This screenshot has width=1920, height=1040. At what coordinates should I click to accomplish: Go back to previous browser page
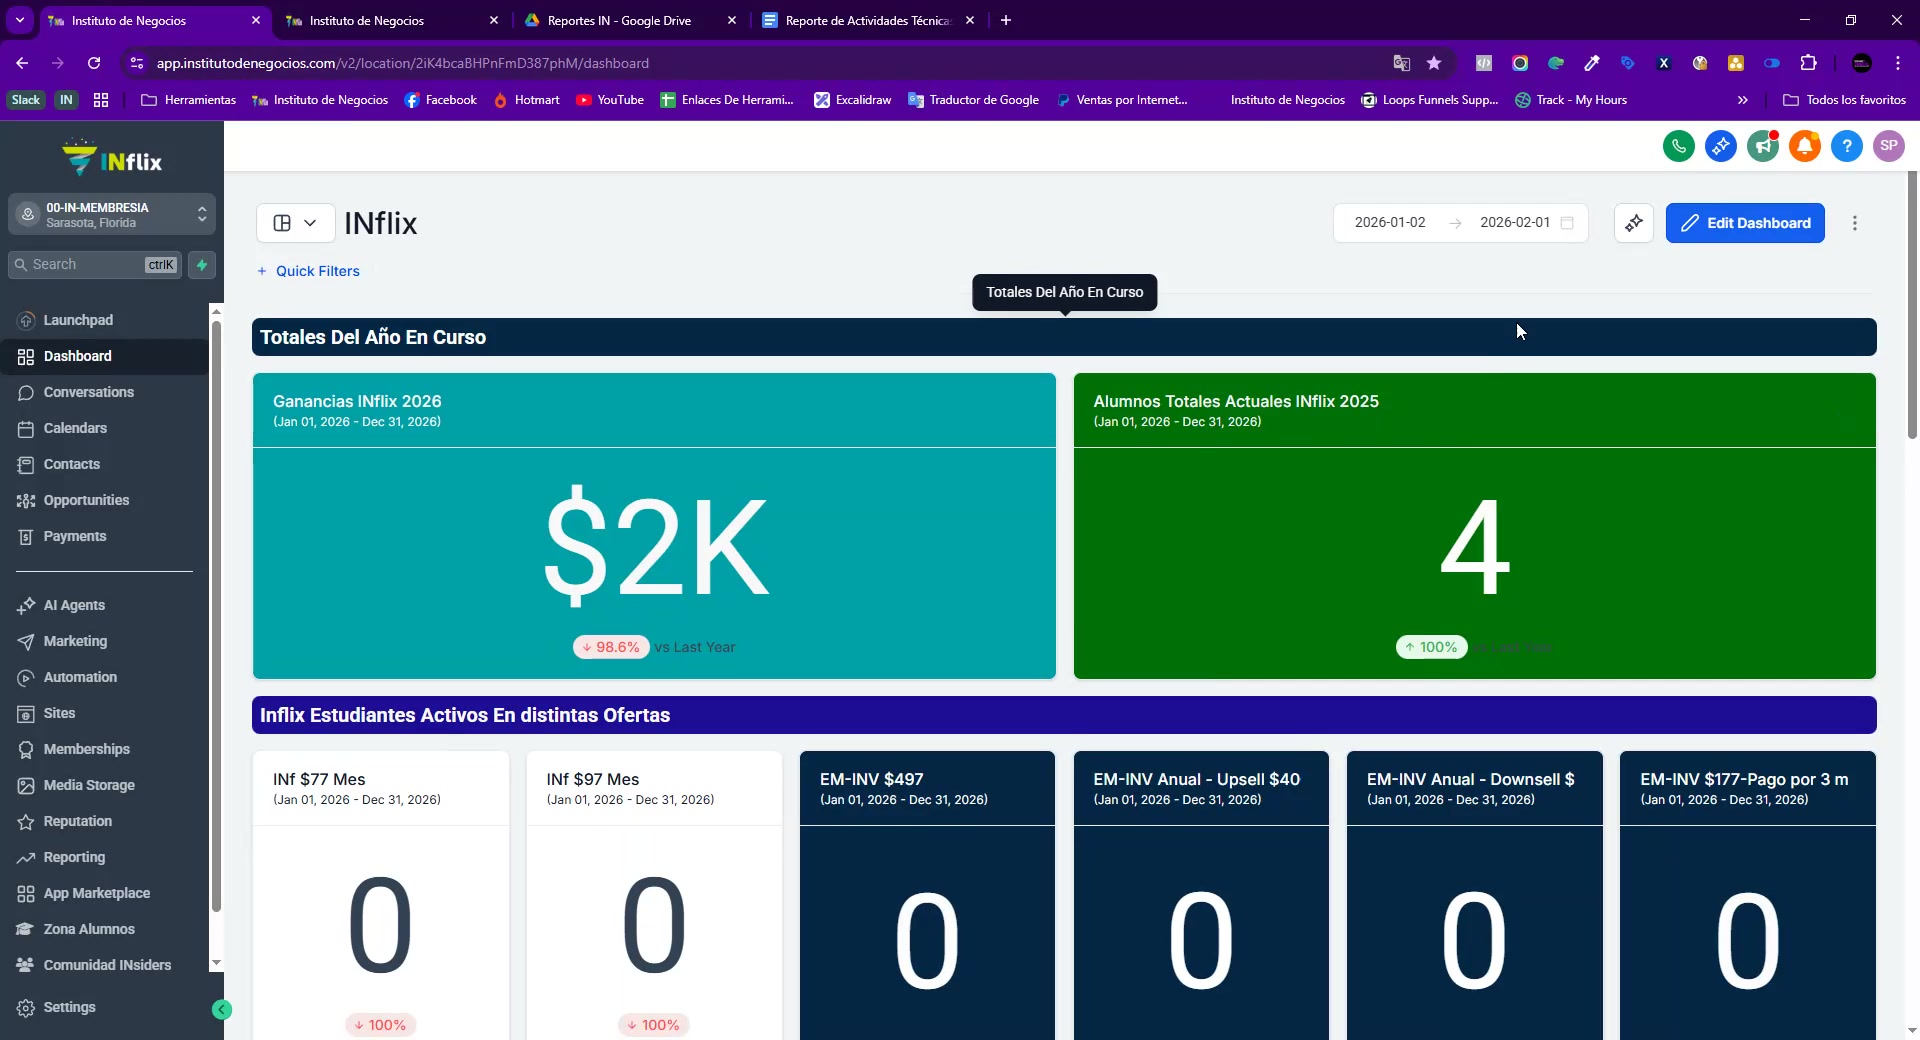pos(22,63)
